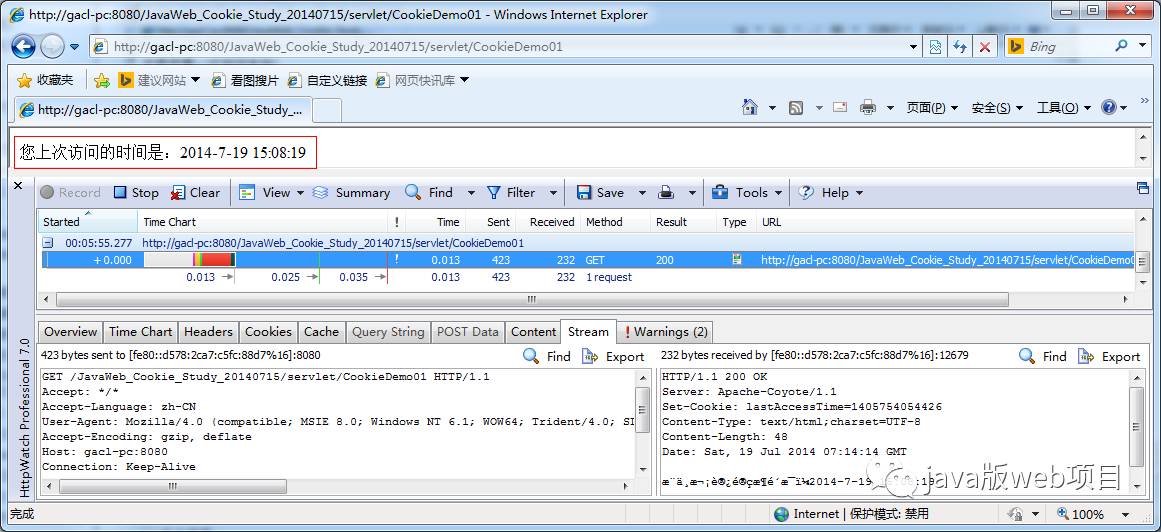Click the sent stream horizontal scrollbar
The width and height of the screenshot is (1161, 532).
(172, 487)
